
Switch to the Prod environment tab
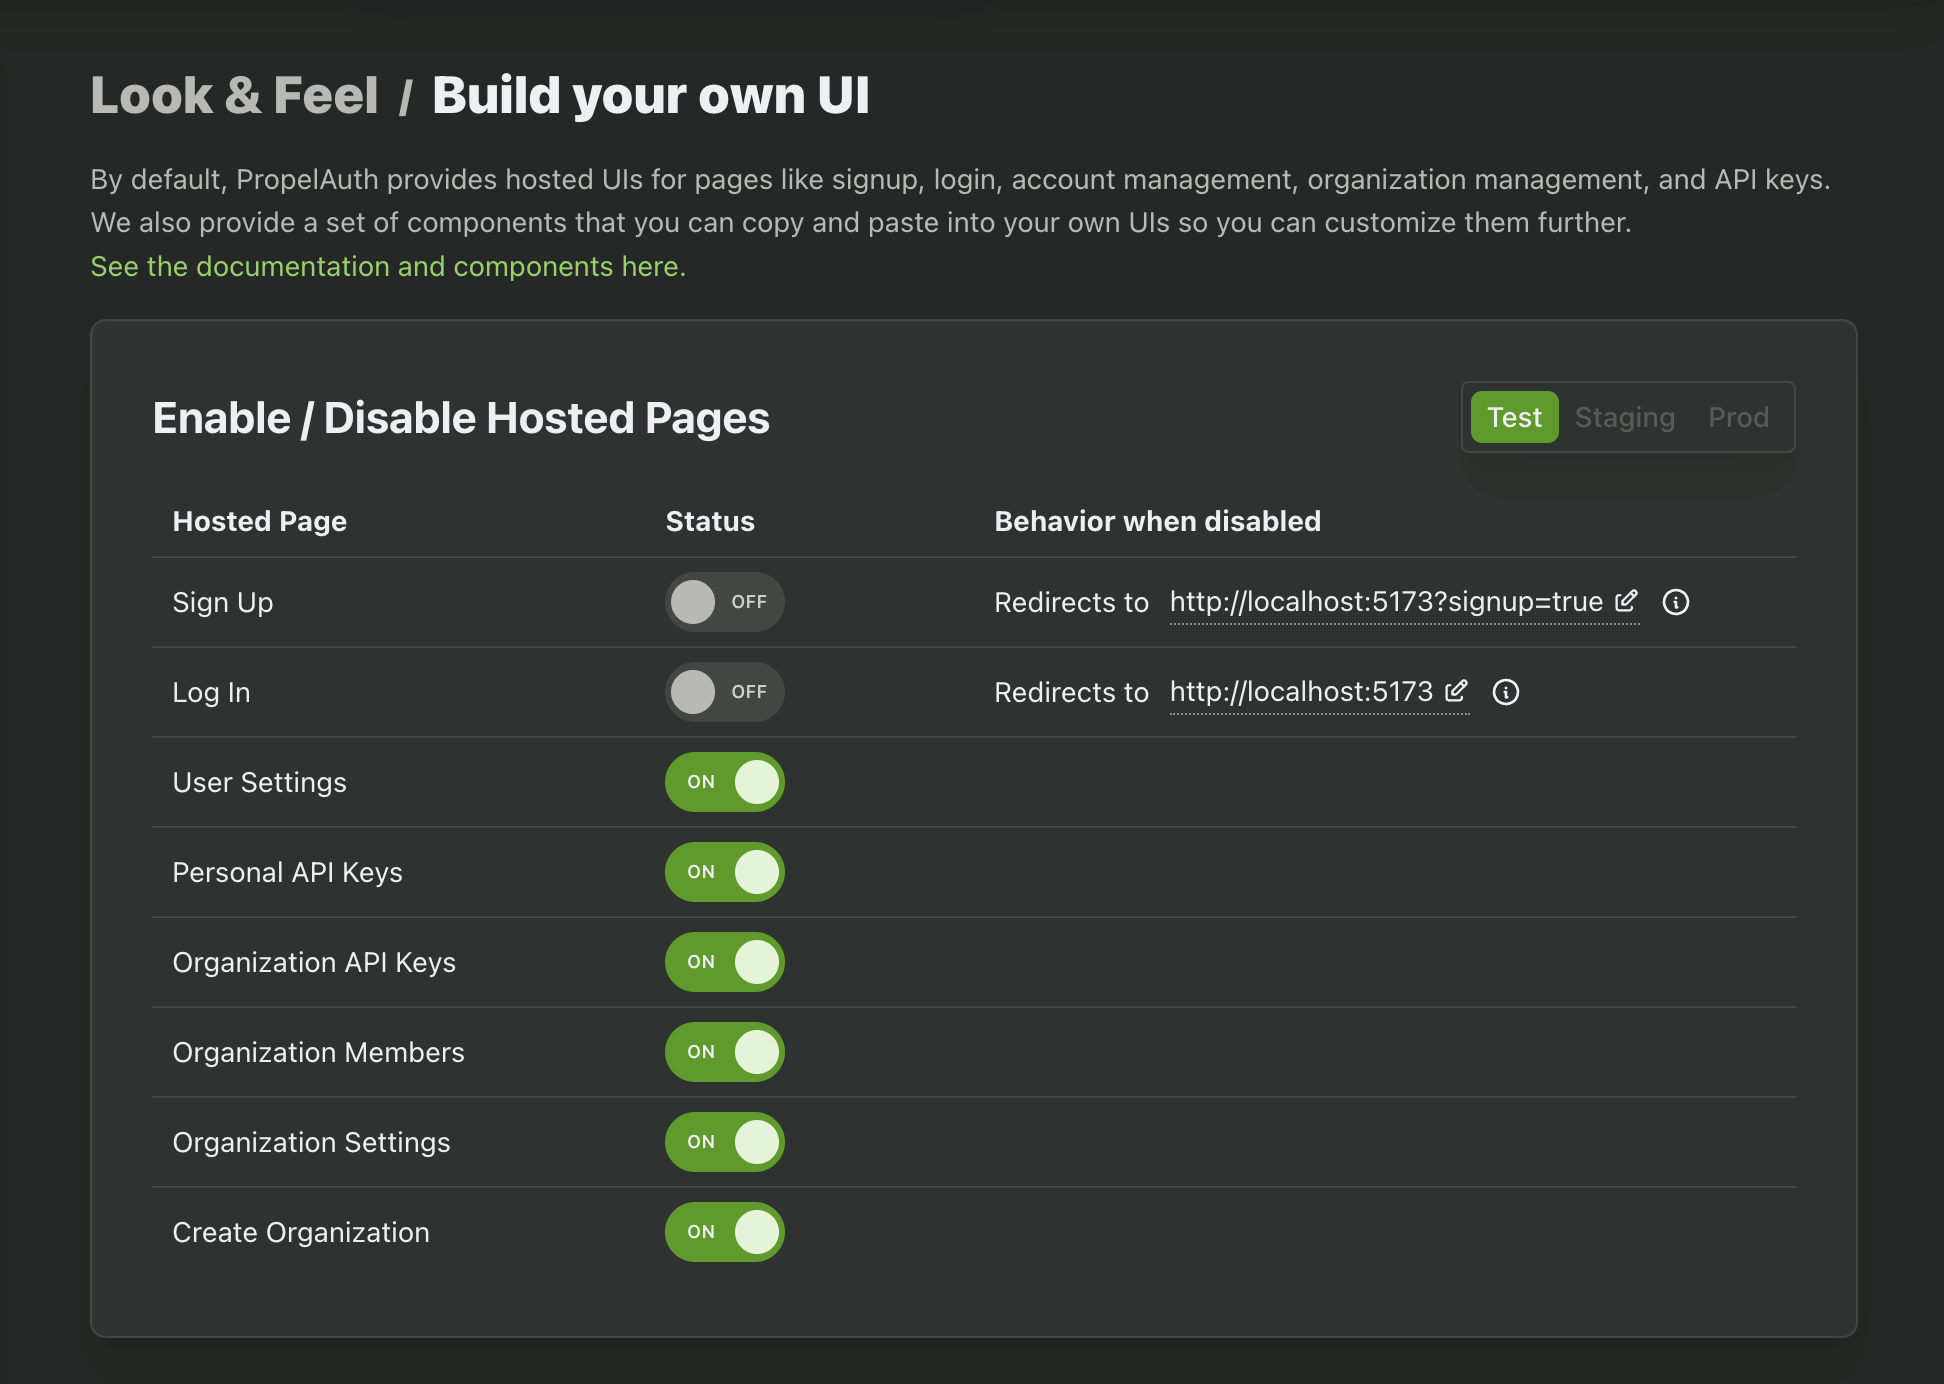1738,417
